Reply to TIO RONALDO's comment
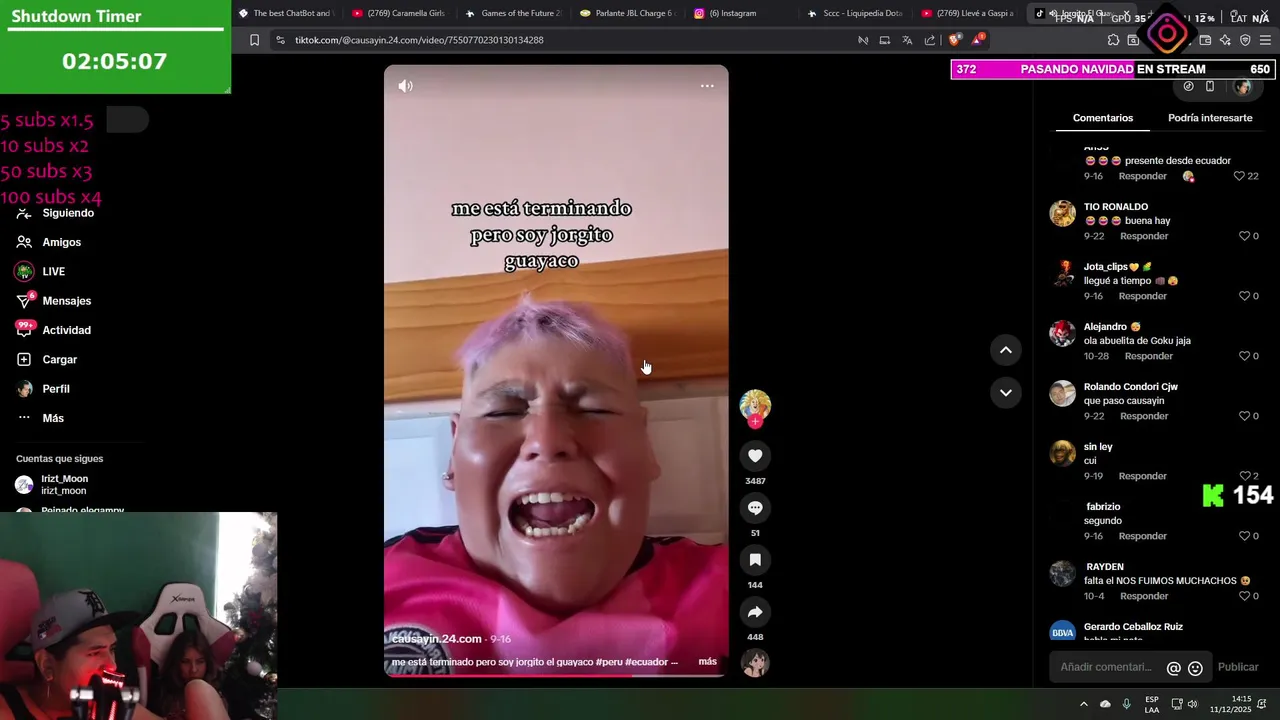 click(x=1144, y=236)
